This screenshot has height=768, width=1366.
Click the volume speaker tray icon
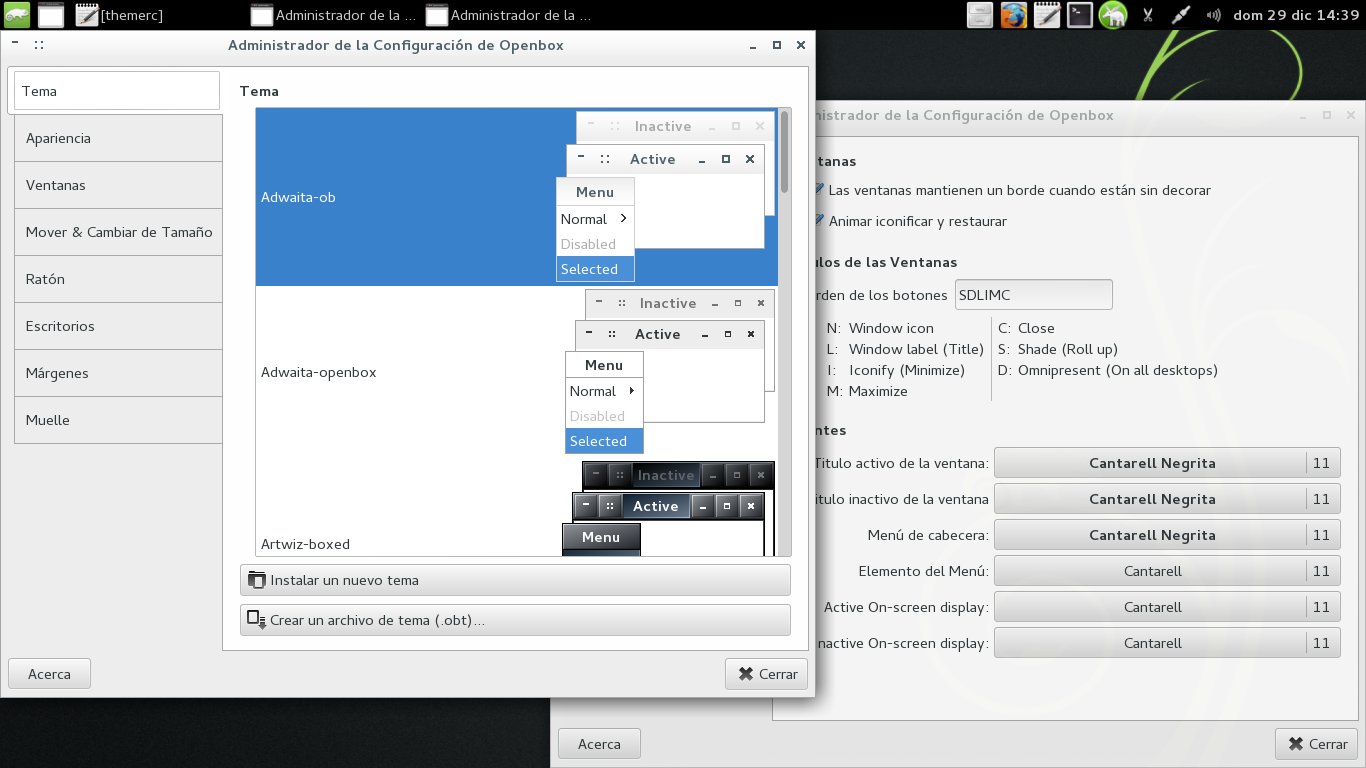pyautogui.click(x=1214, y=15)
